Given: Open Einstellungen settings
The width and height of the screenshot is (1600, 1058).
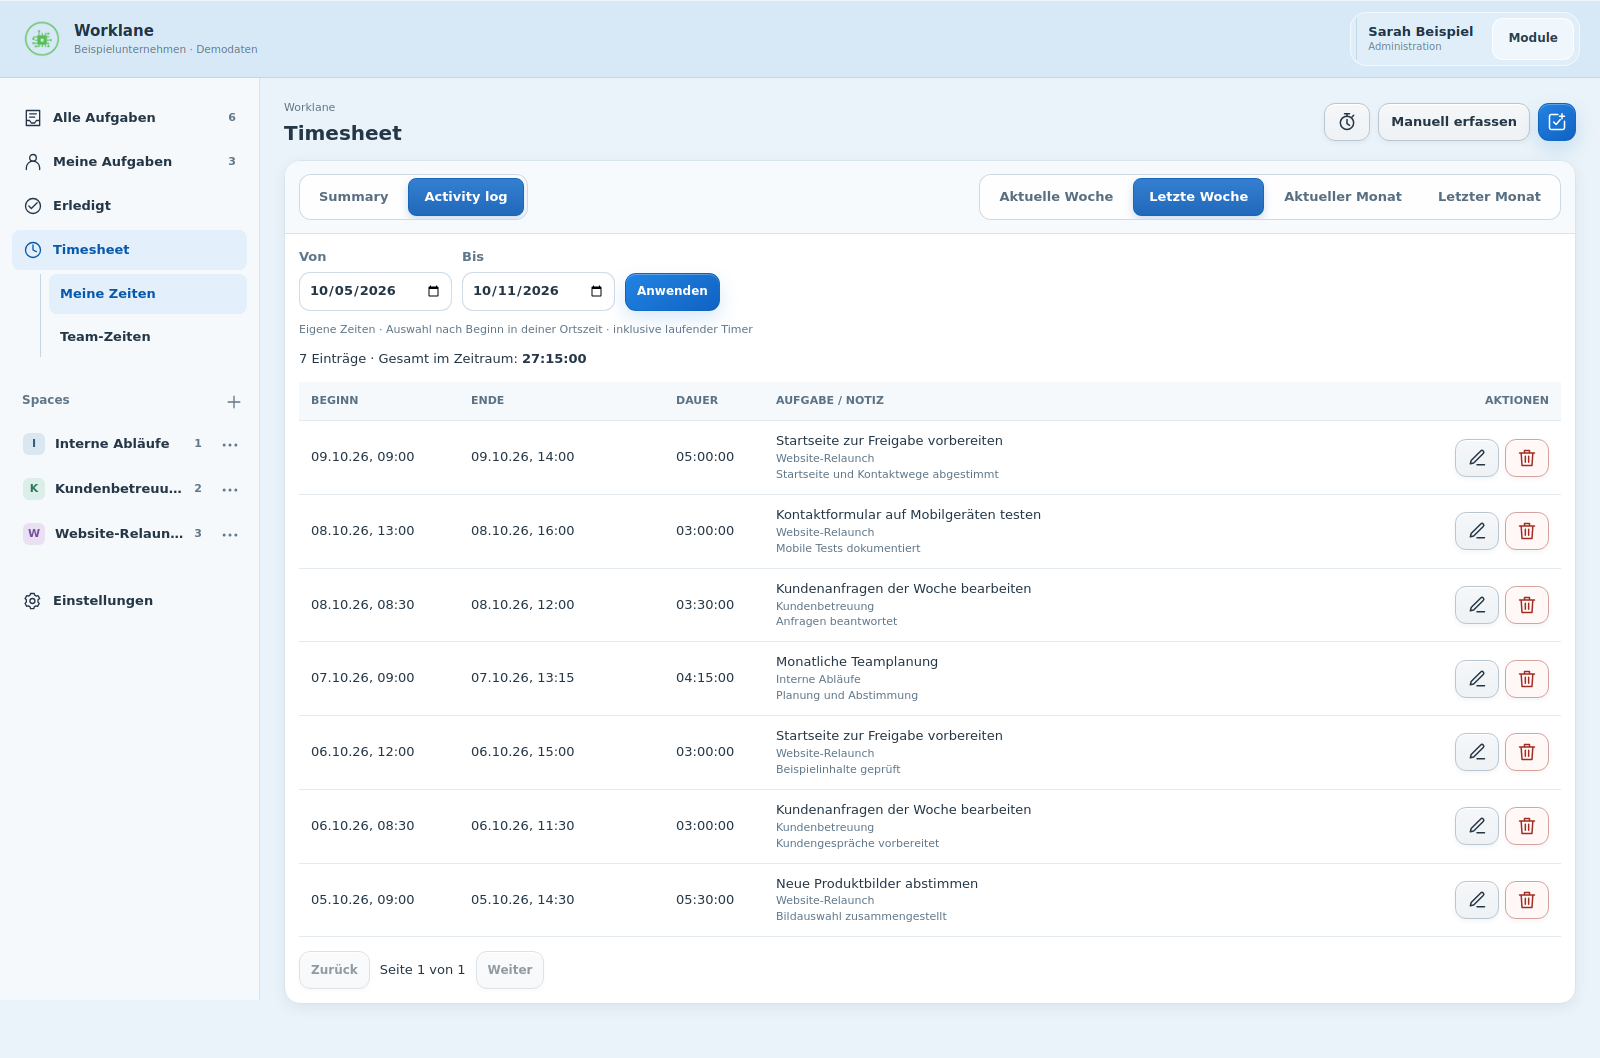Looking at the screenshot, I should coord(129,601).
